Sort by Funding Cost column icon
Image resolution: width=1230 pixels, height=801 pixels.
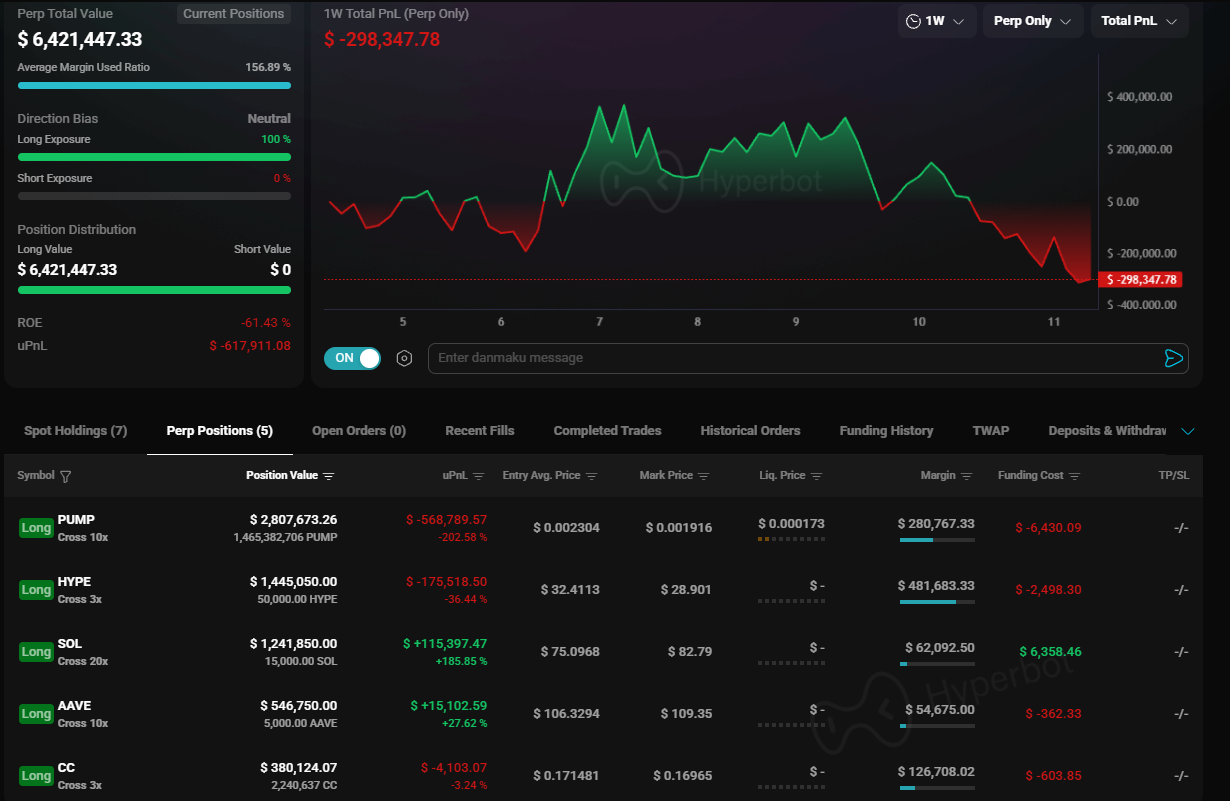pyautogui.click(x=1074, y=476)
